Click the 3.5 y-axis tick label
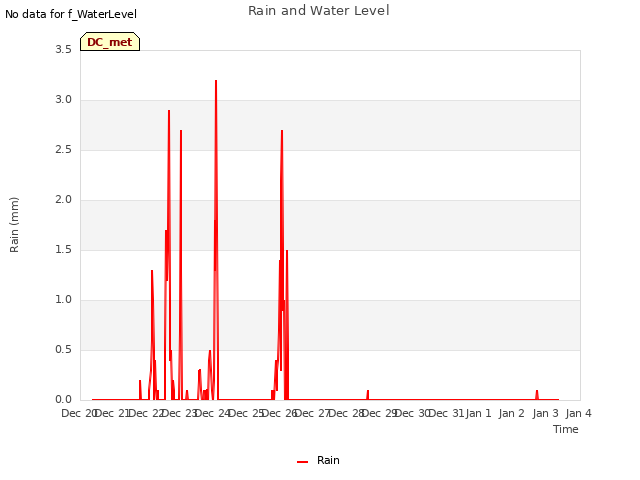Image resolution: width=640 pixels, height=480 pixels. [x=63, y=50]
